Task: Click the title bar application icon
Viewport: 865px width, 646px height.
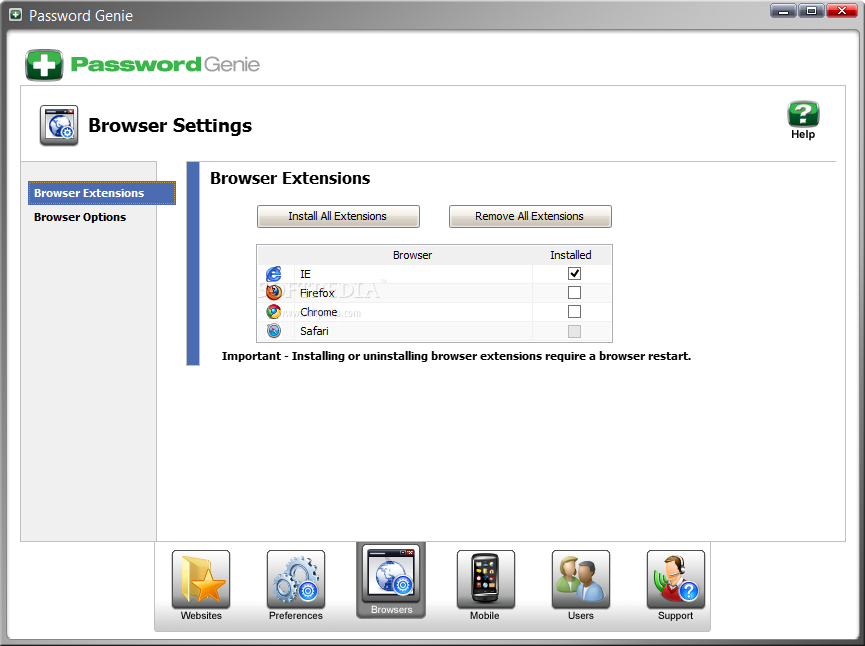Action: pos(15,15)
